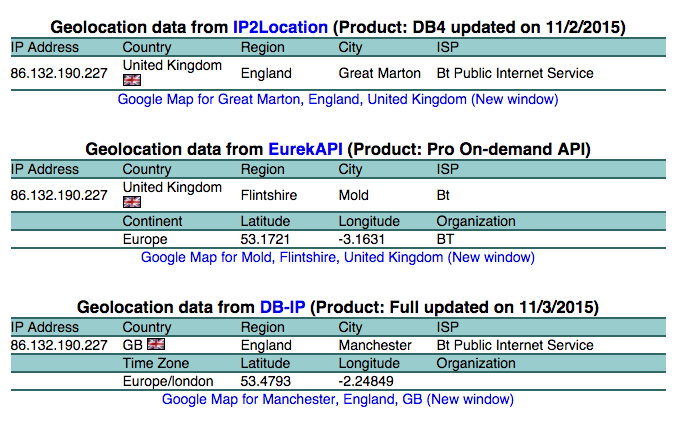Screen dimensions: 678x425
Task: Open Google Map for Manchester, England, GB
Action: coord(337,399)
